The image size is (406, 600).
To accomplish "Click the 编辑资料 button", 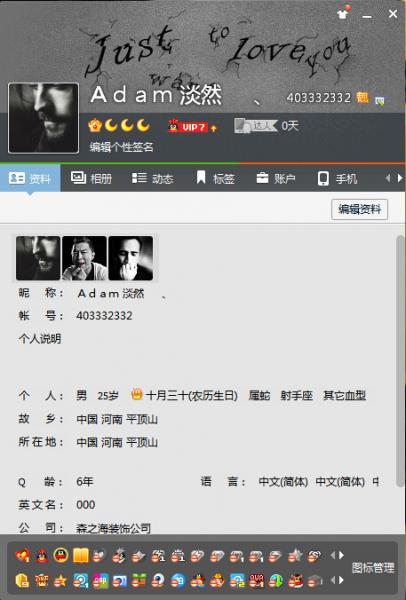I will 359,209.
